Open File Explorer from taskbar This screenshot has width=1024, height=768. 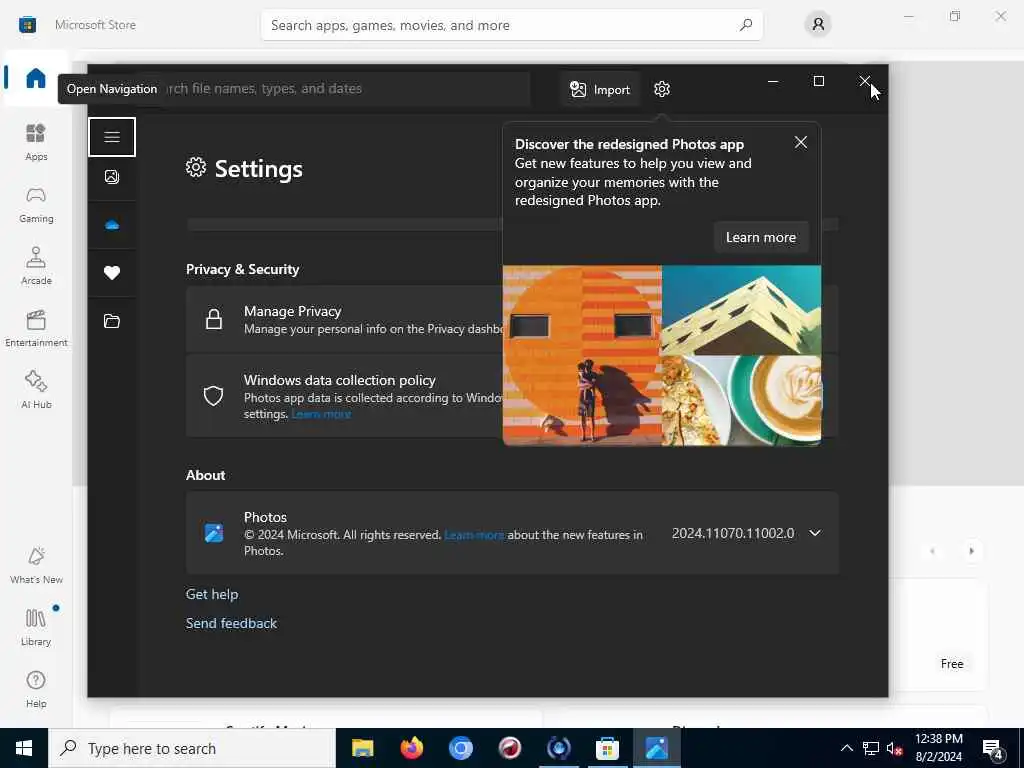[x=362, y=748]
